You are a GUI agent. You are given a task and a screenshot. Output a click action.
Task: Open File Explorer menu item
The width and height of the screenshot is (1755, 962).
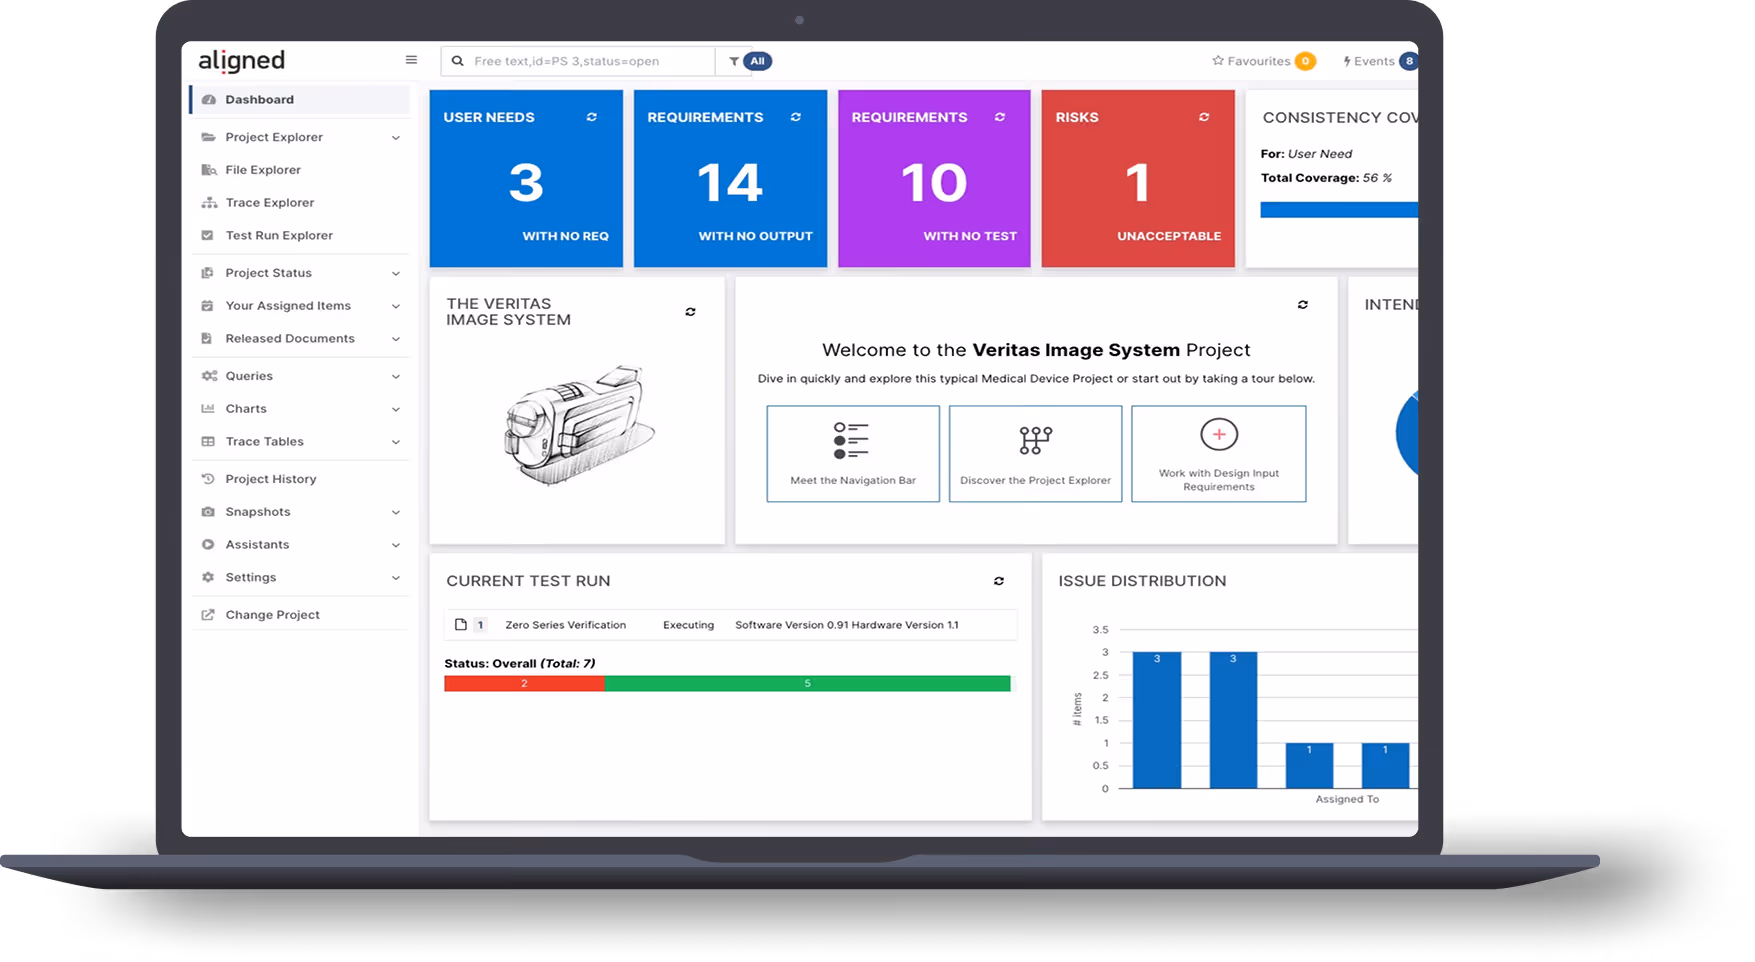click(x=300, y=170)
